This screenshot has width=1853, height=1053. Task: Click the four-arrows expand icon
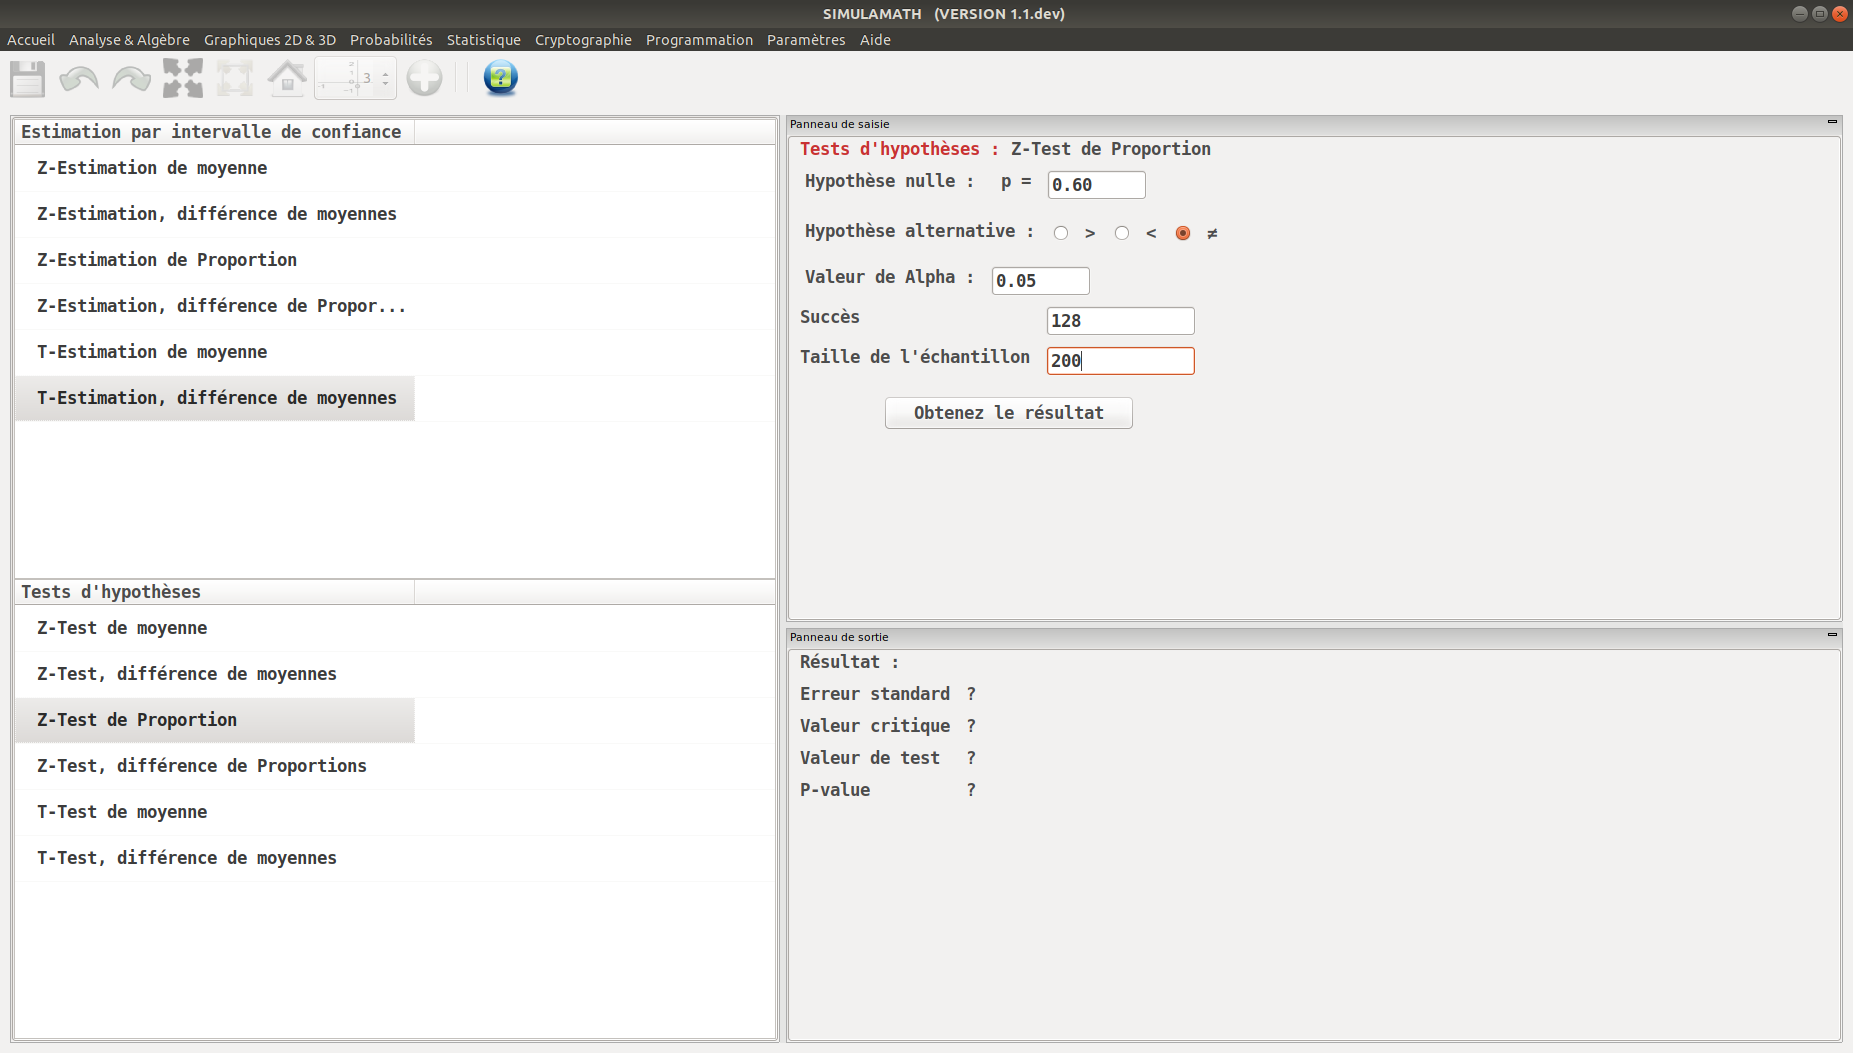click(x=183, y=78)
